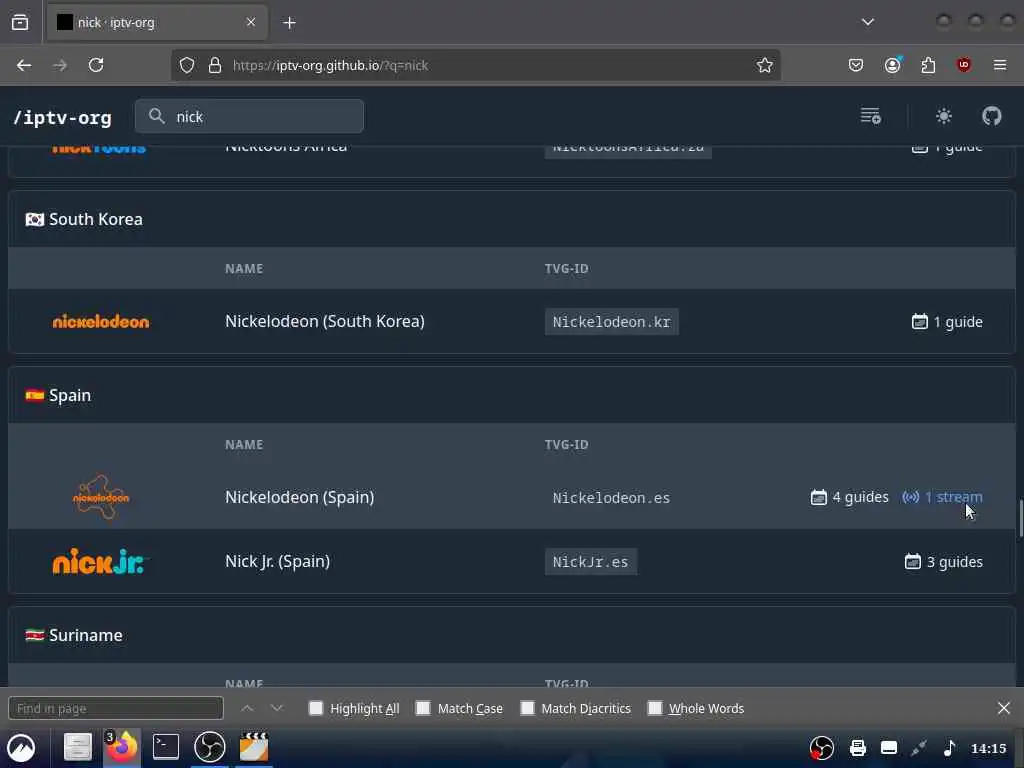This screenshot has height=768, width=1024.
Task: Enable Whole Words checkbox
Action: pos(655,708)
